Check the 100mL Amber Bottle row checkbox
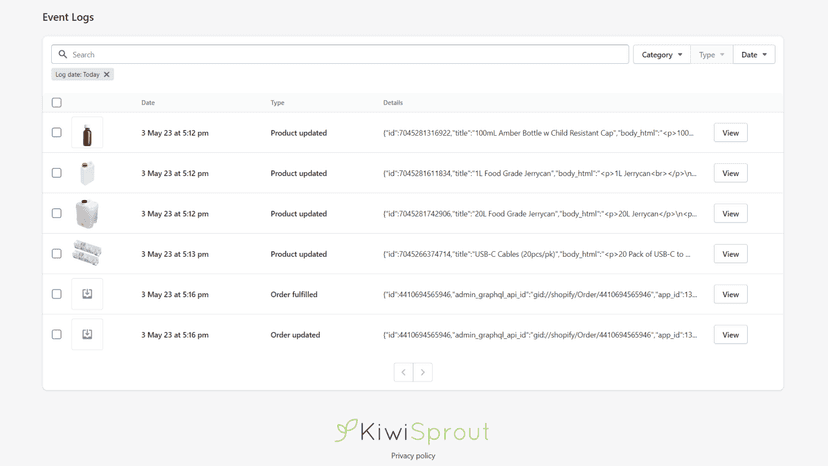Screen dimensions: 828x466 [x=57, y=133]
